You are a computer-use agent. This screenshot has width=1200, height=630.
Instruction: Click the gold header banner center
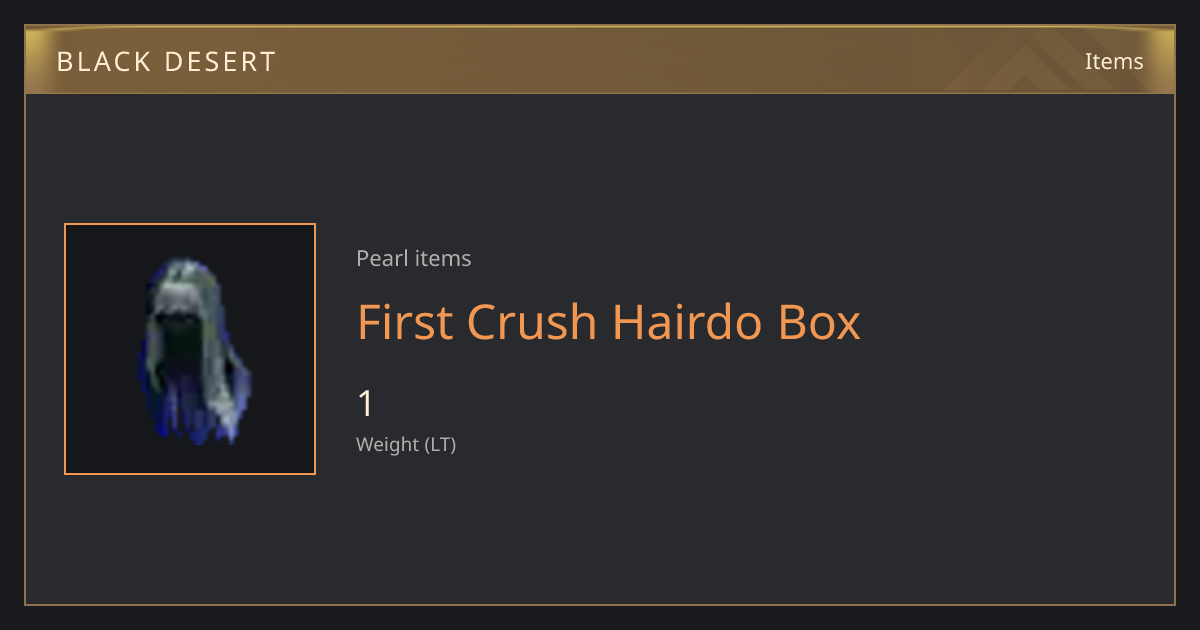click(600, 60)
